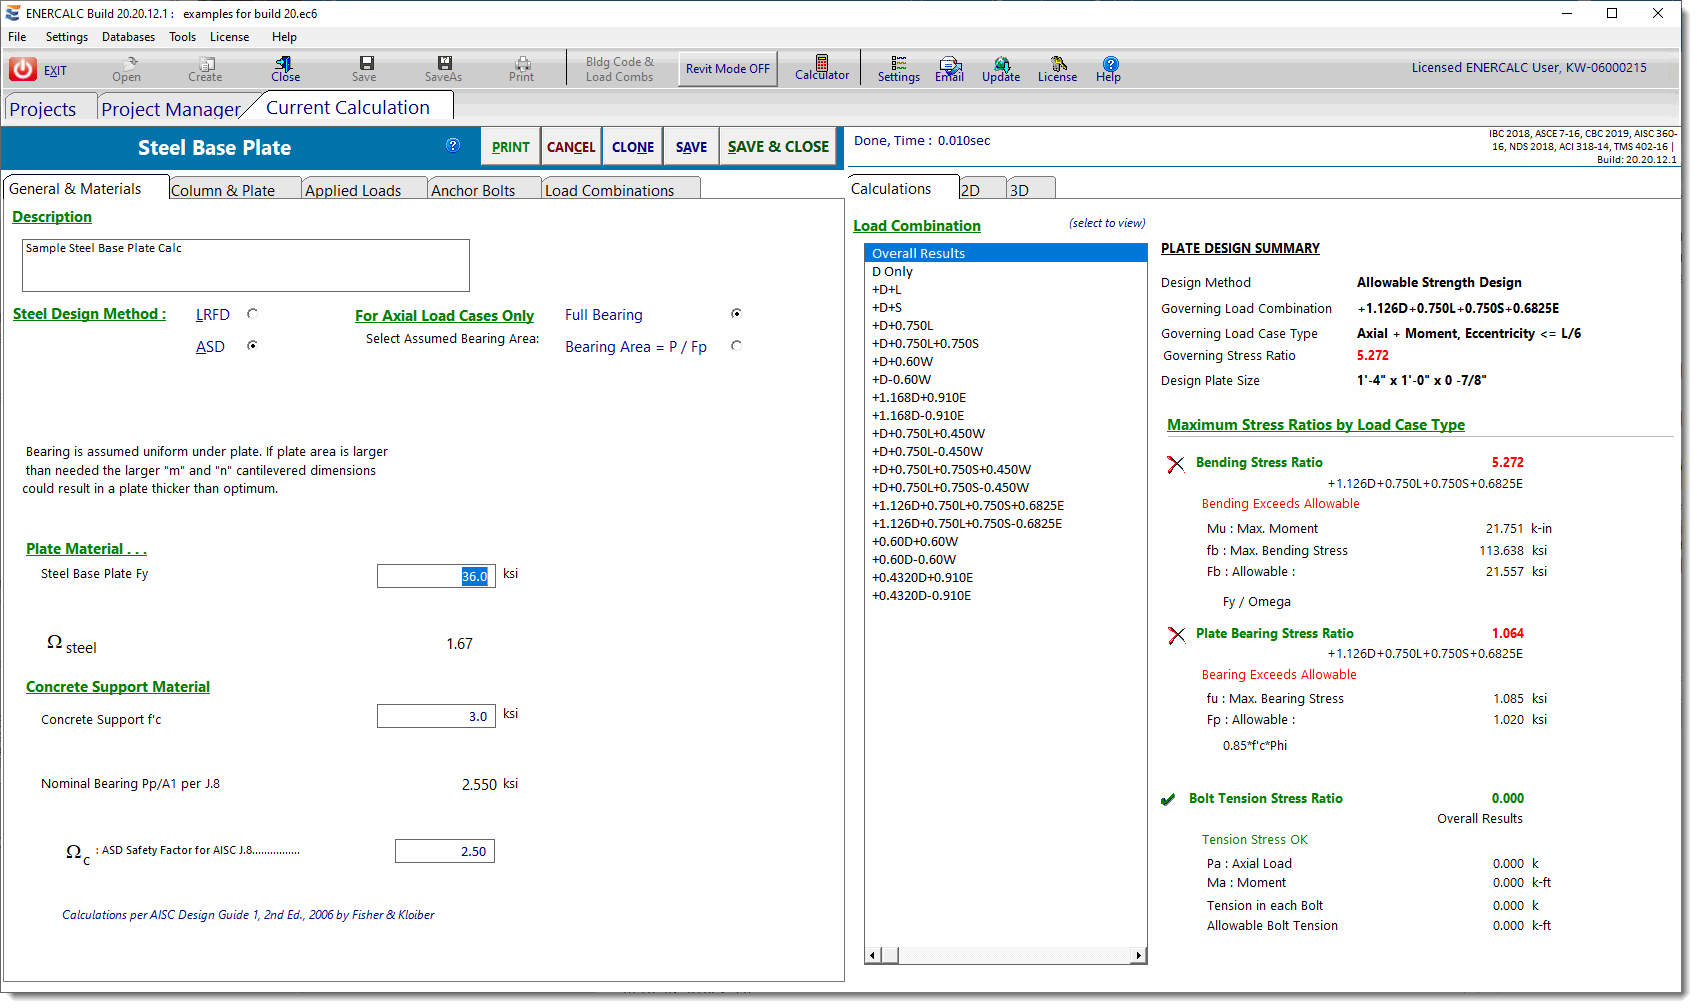Click the list's horizontal scrollbar left arrow
Screen dimensions: 1697x1008
(873, 956)
